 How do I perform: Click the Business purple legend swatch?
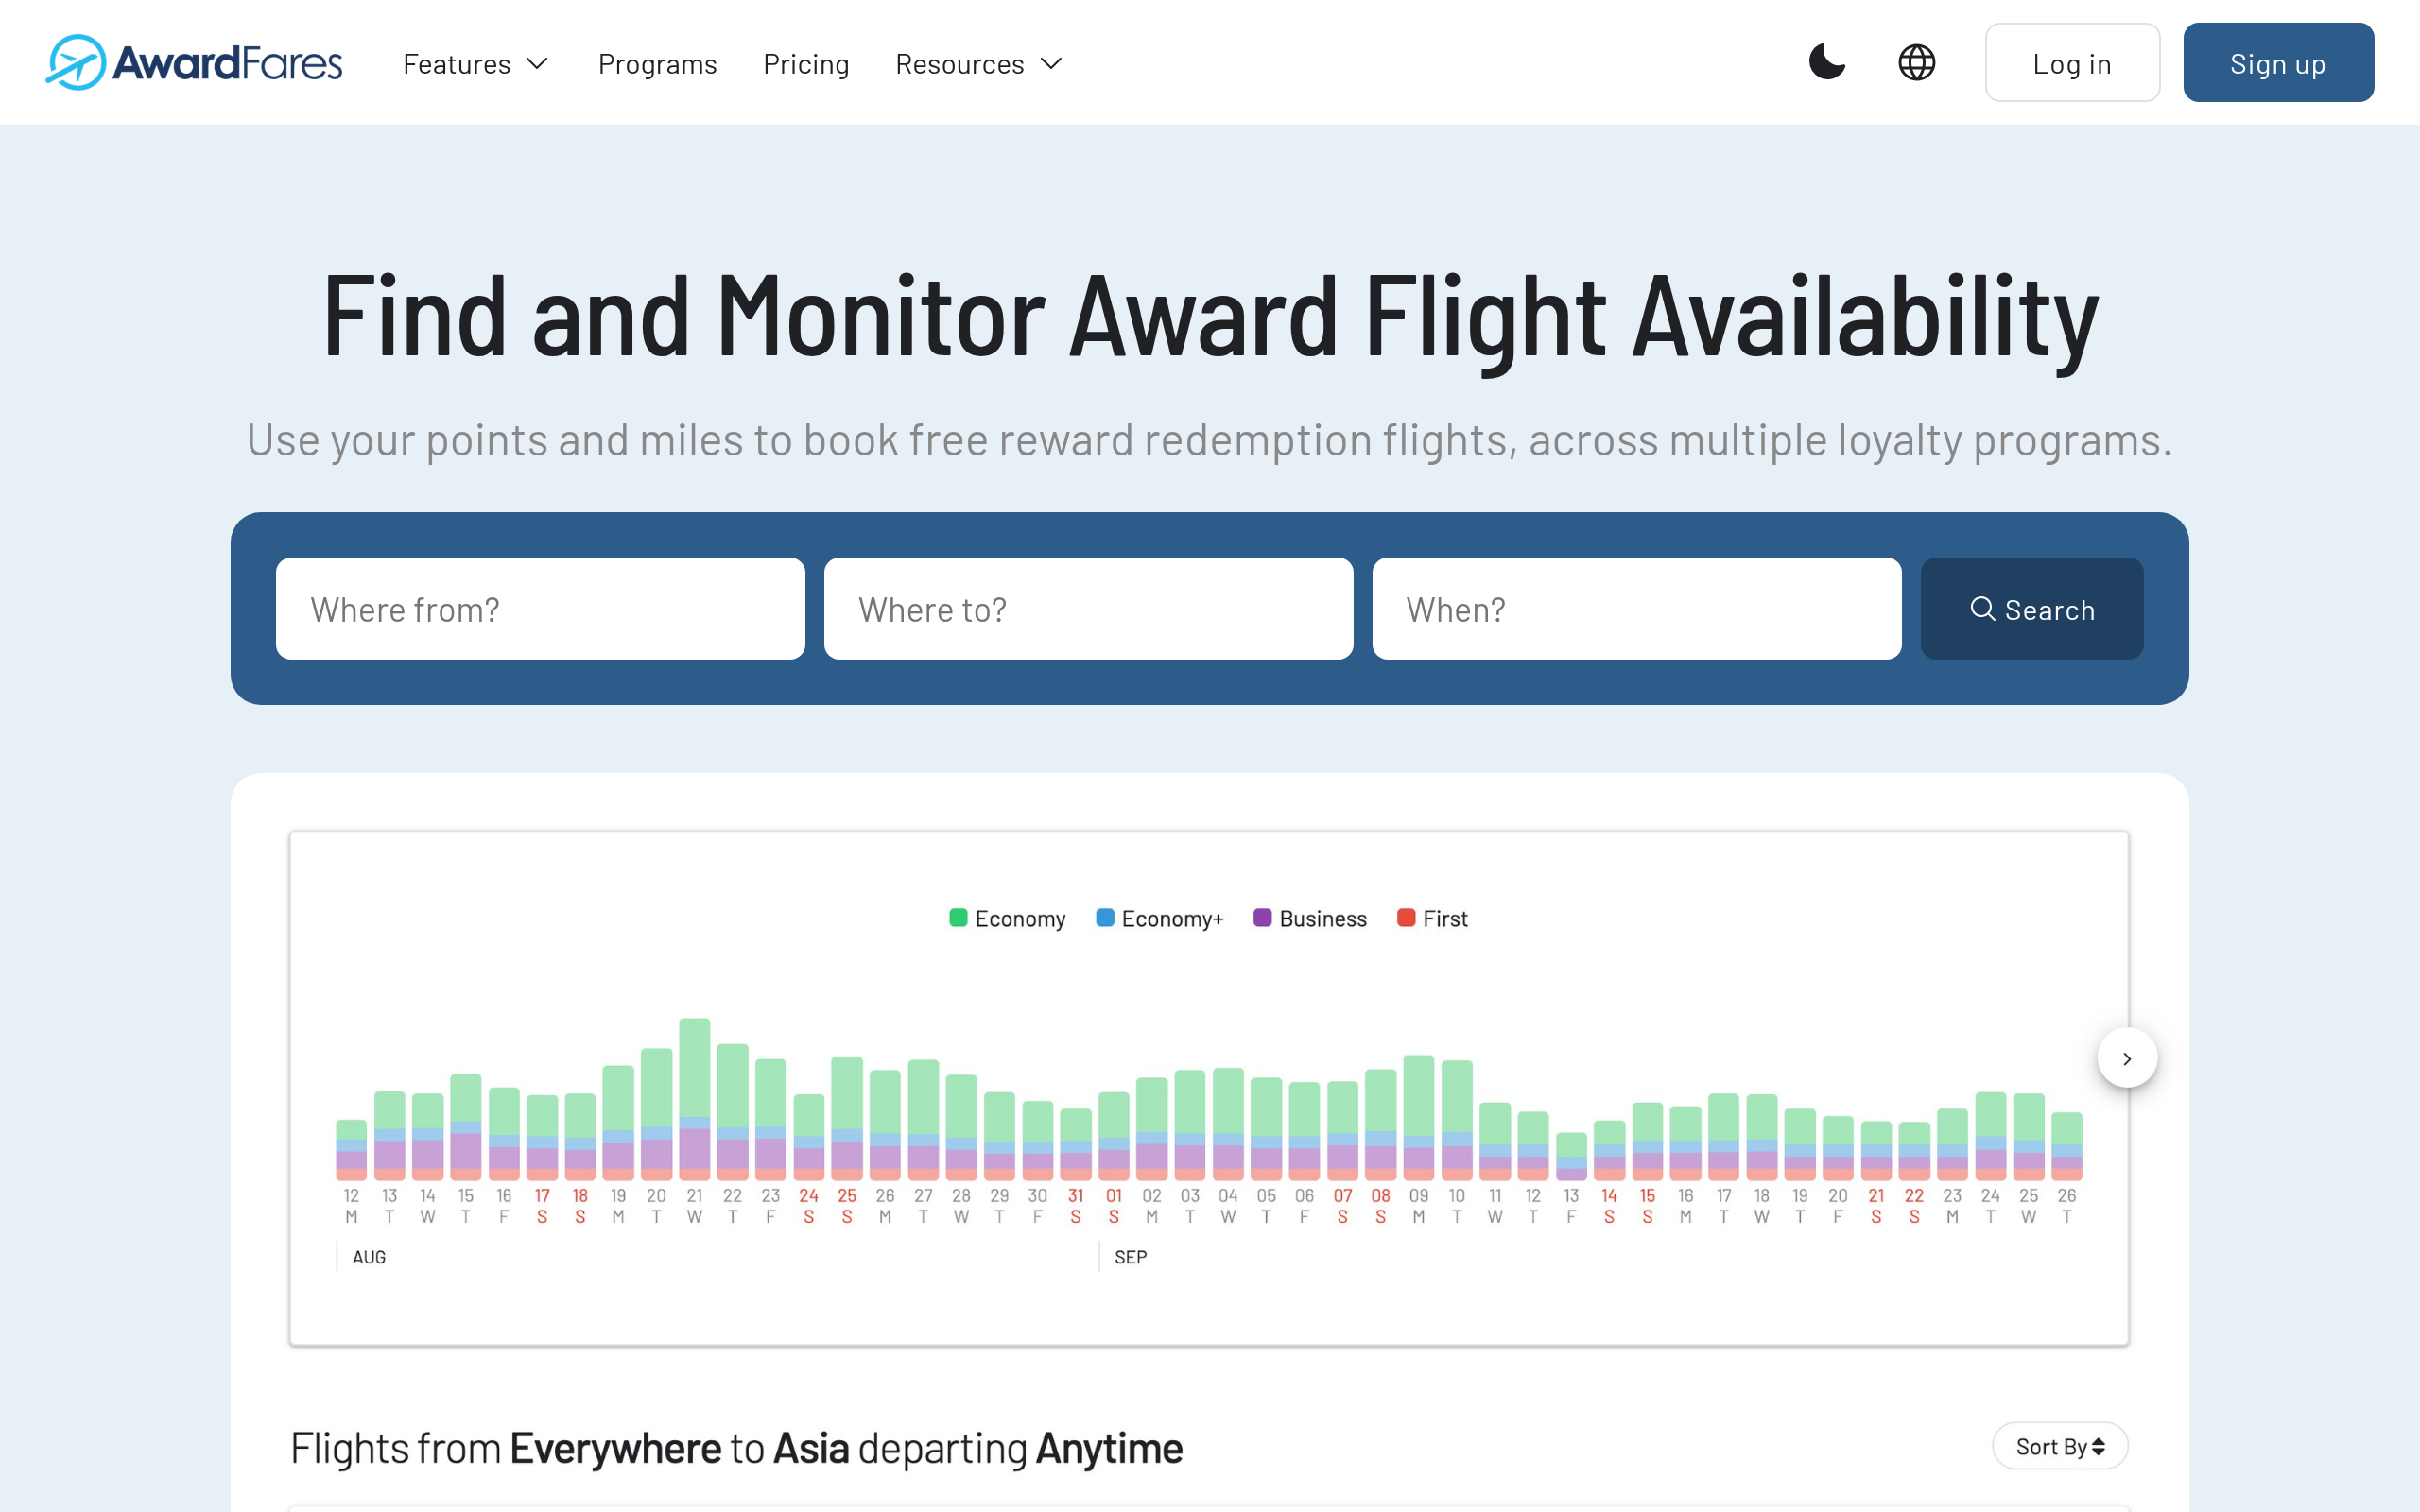[1263, 918]
